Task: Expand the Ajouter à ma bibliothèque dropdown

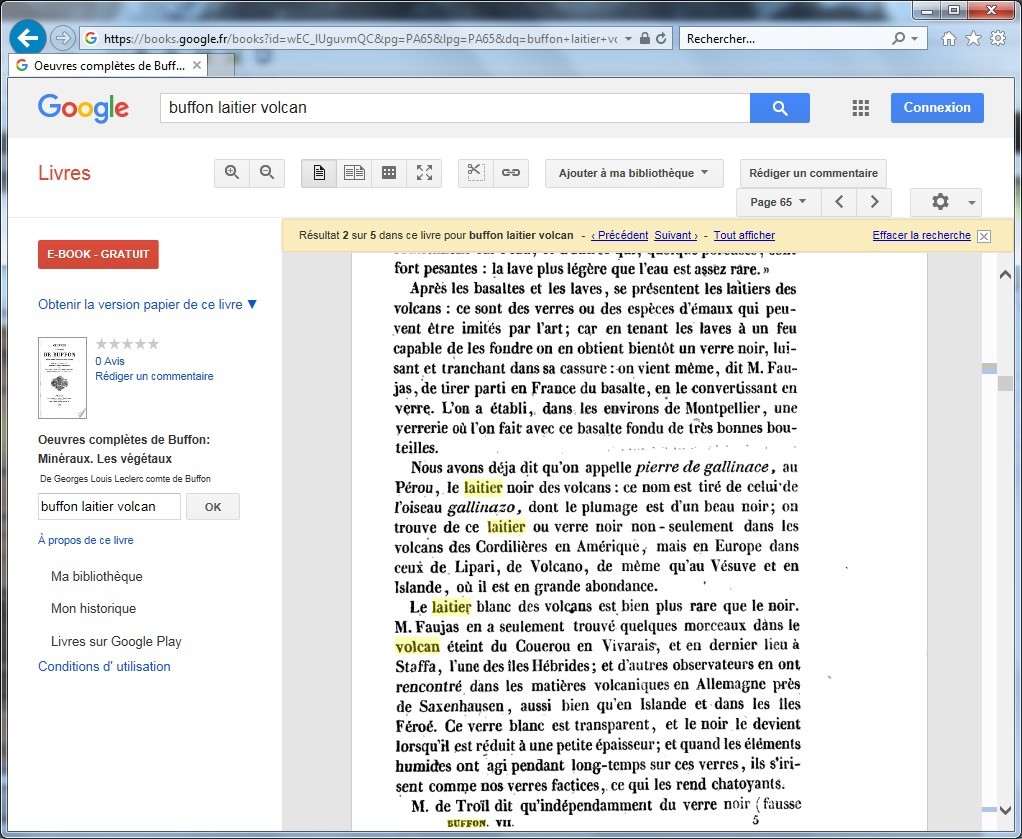Action: pyautogui.click(x=634, y=173)
